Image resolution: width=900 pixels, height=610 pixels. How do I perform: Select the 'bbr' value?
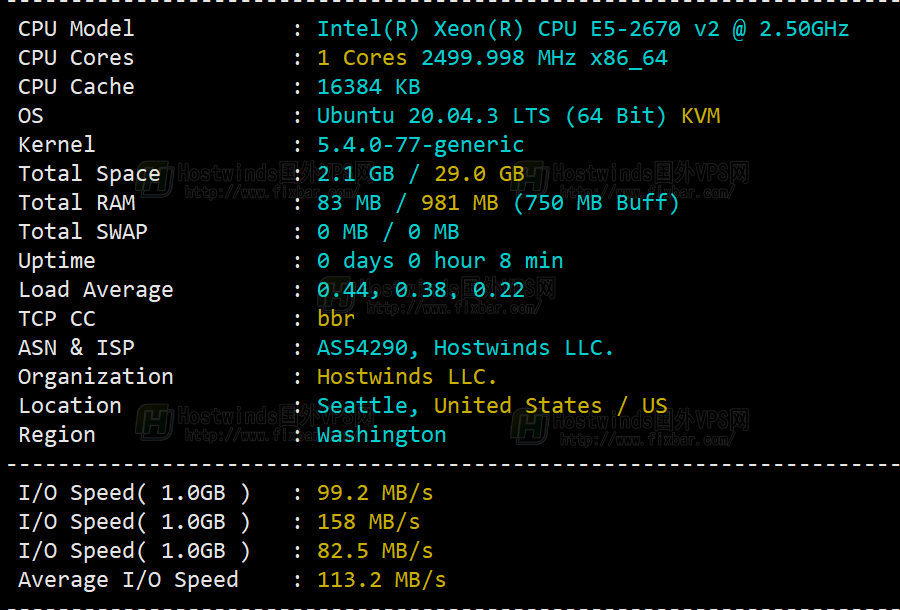(x=336, y=318)
